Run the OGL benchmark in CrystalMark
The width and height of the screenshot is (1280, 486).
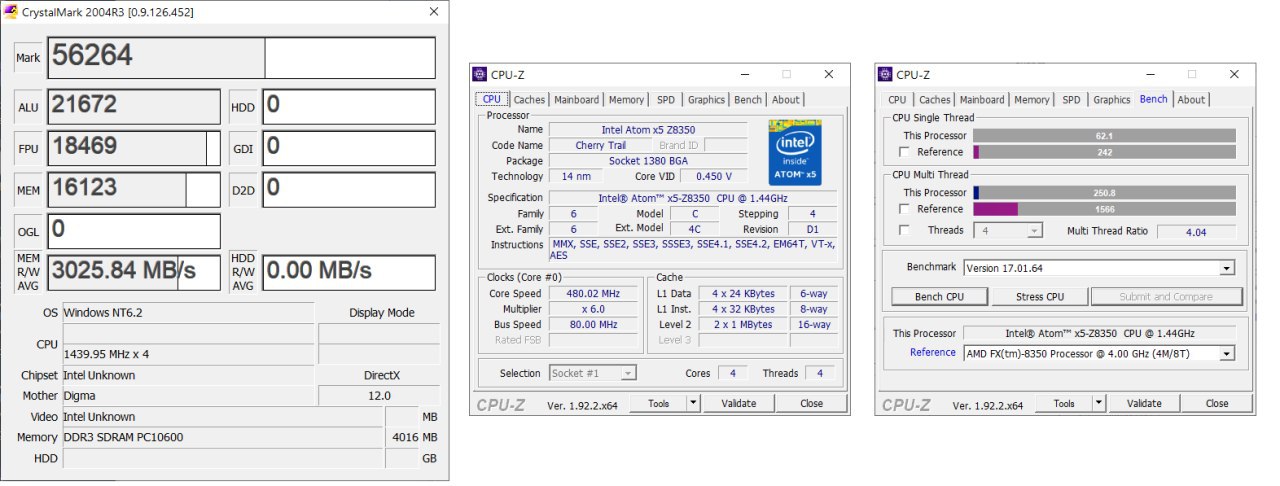(x=28, y=231)
